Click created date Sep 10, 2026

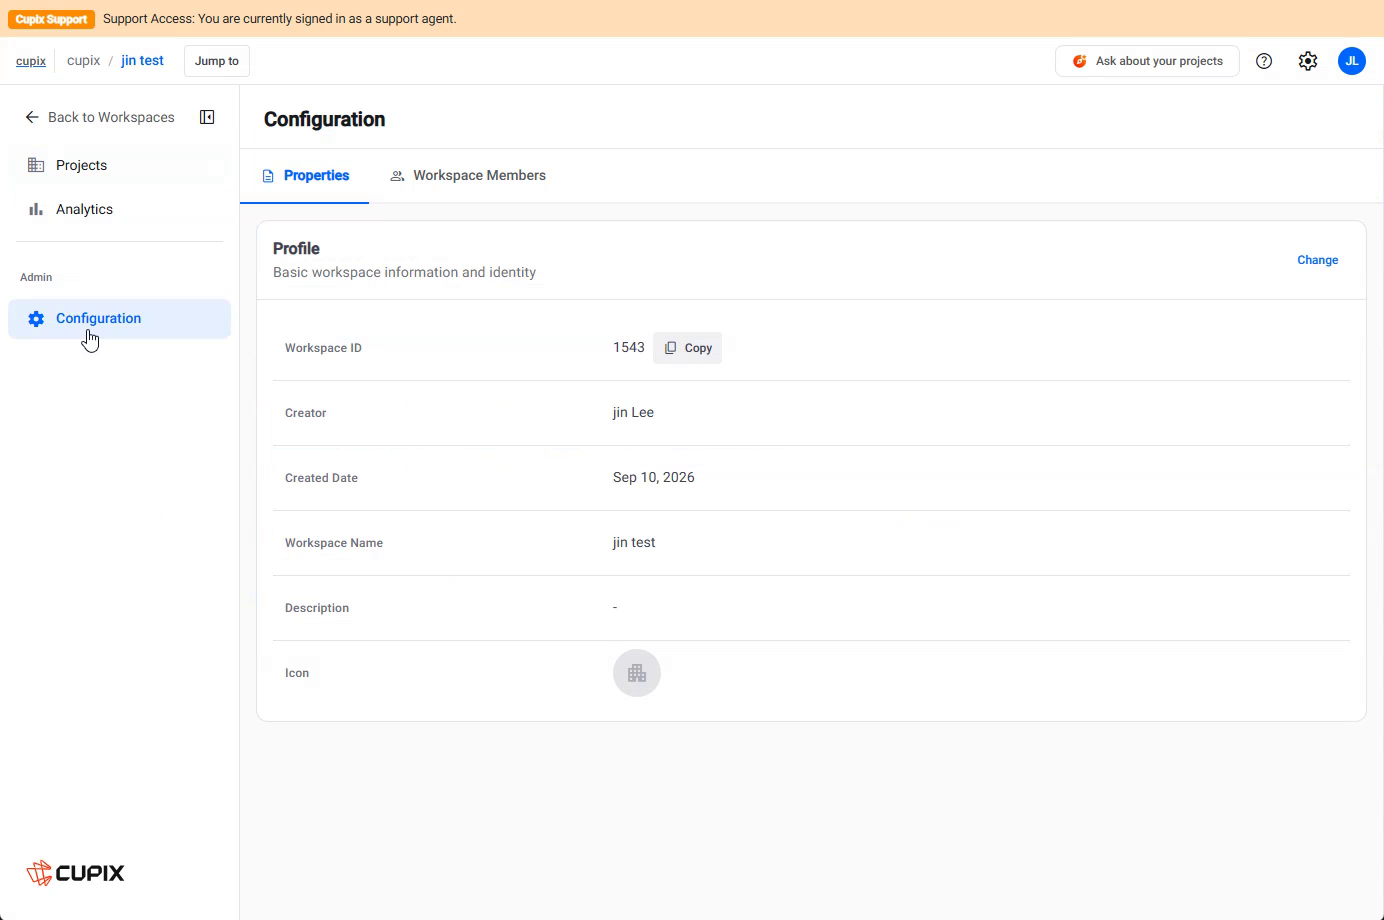tap(654, 478)
